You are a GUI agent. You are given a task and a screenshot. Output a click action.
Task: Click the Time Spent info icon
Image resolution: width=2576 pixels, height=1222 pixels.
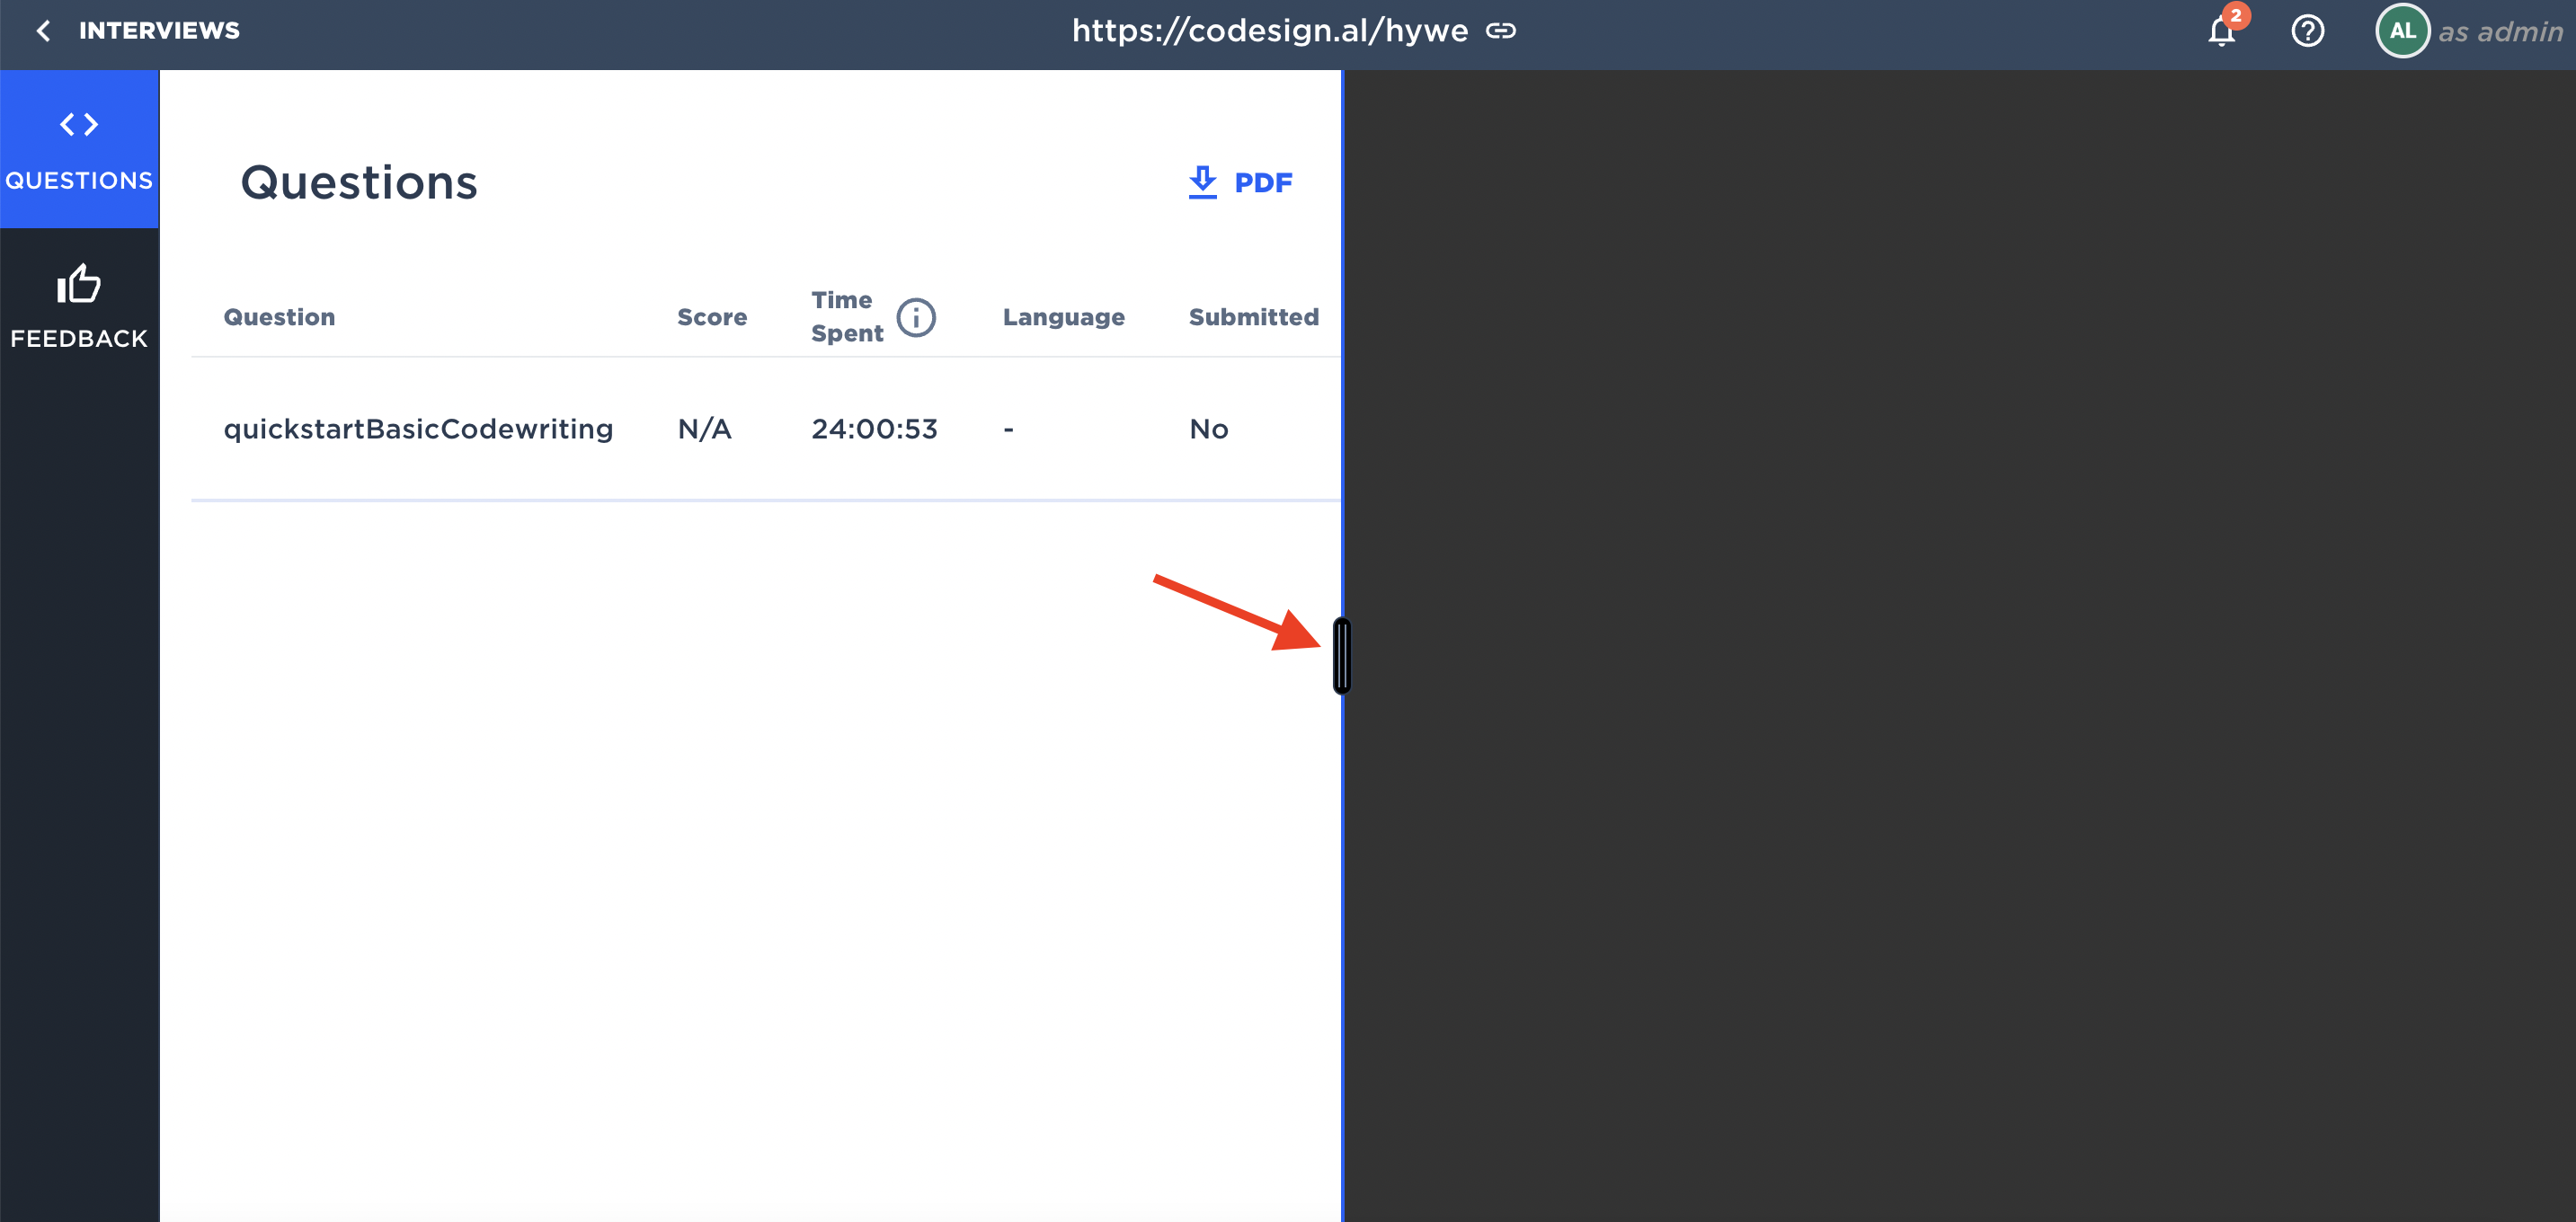click(x=915, y=317)
